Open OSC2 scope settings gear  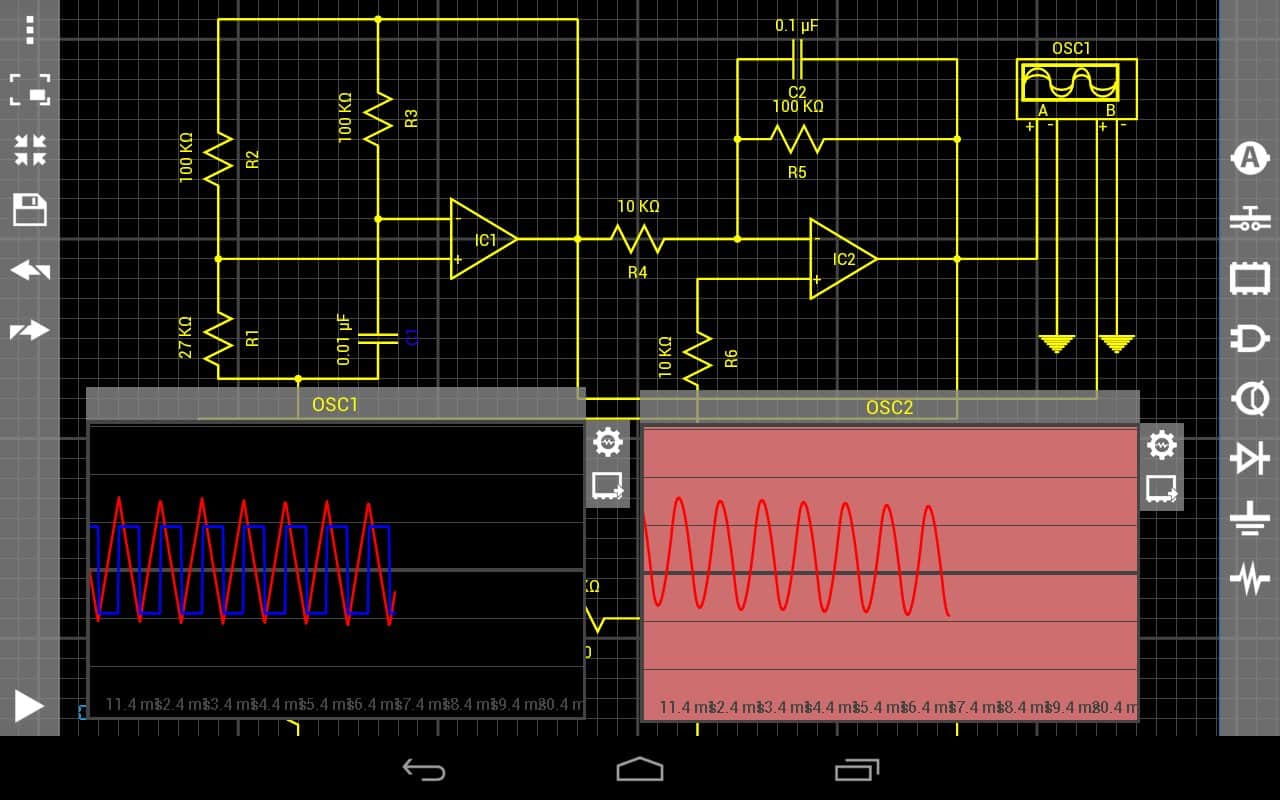point(1161,445)
